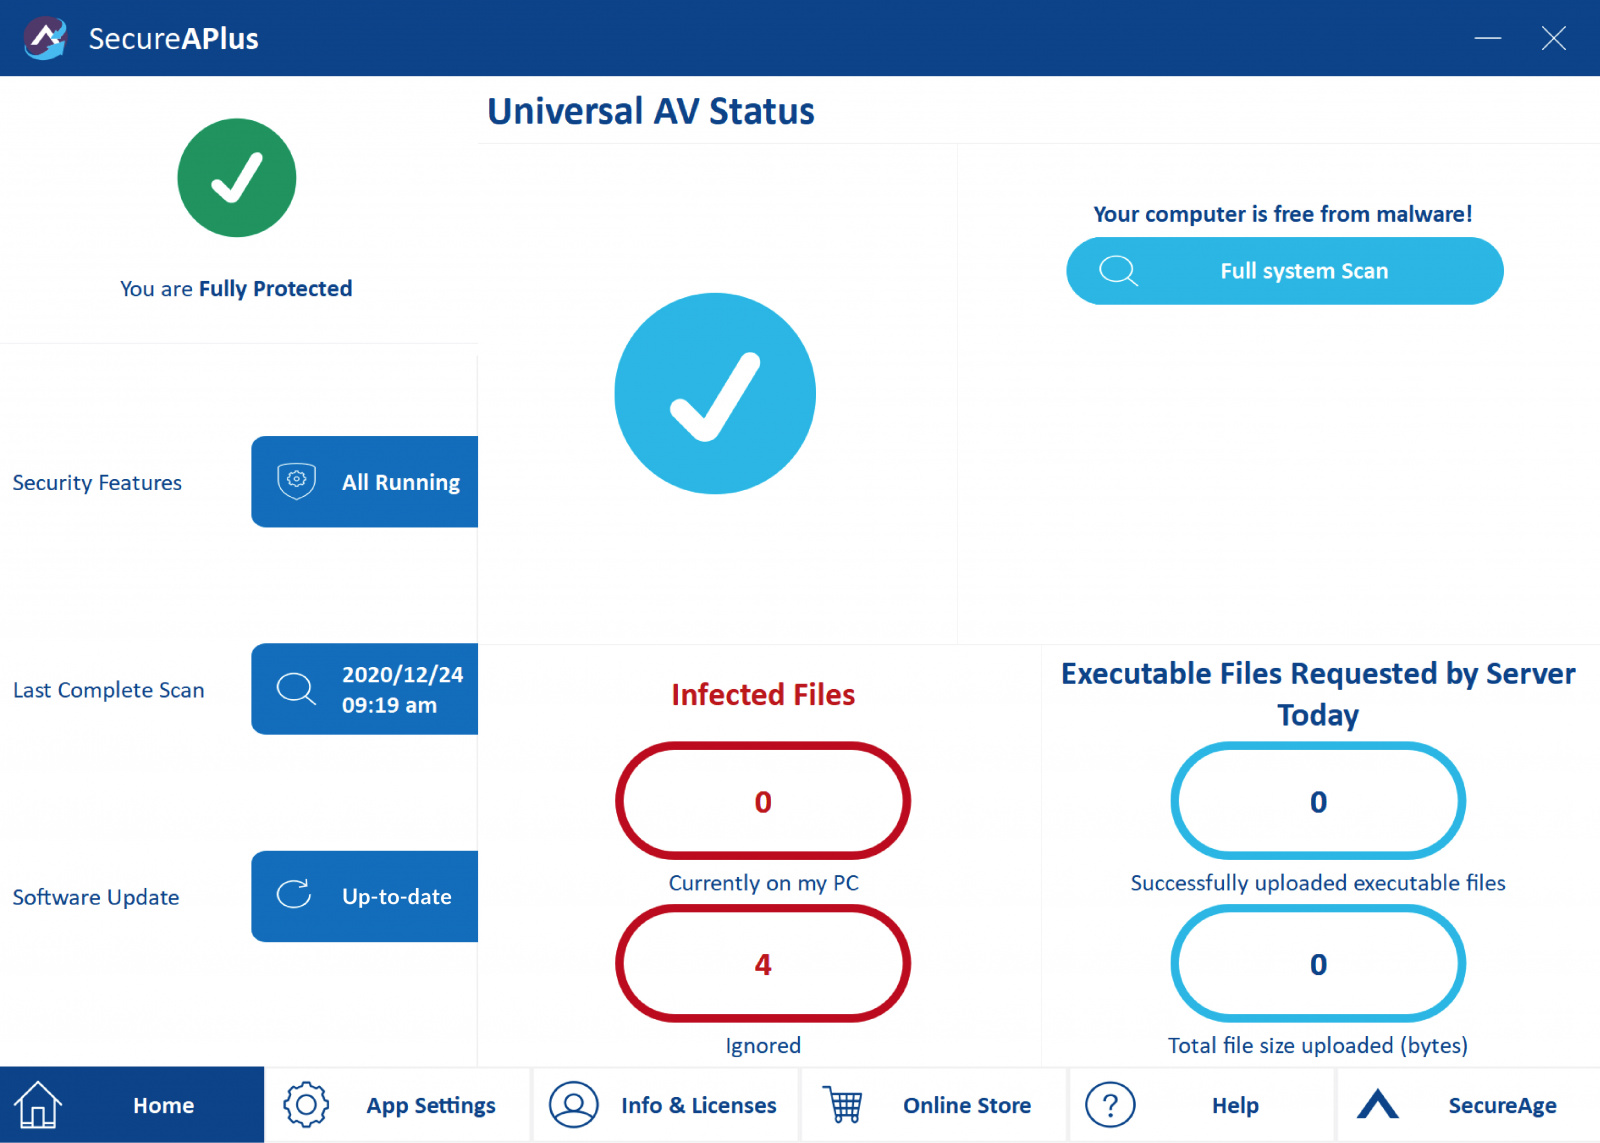The width and height of the screenshot is (1600, 1143).
Task: Click the SecureAge chevron logo icon
Action: [1378, 1104]
